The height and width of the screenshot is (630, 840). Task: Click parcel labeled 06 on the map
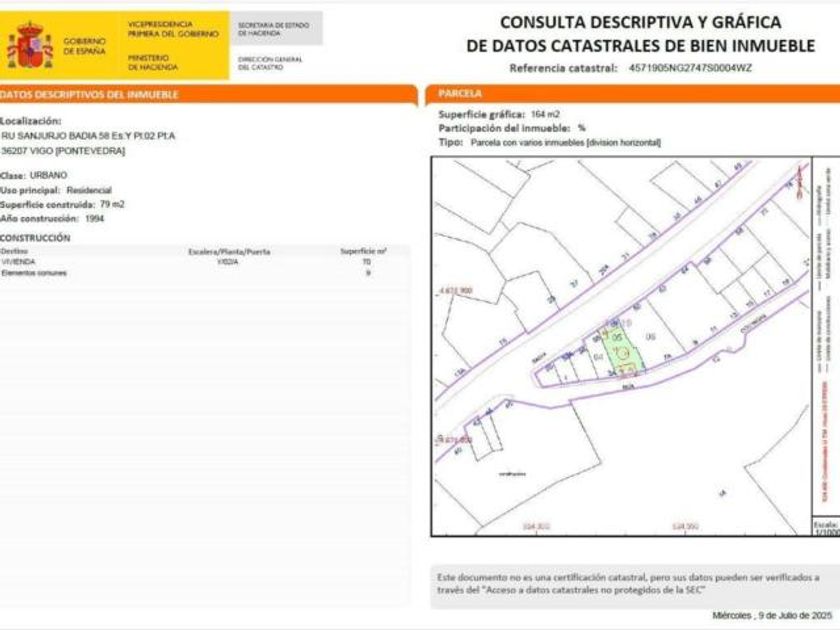[x=650, y=337]
